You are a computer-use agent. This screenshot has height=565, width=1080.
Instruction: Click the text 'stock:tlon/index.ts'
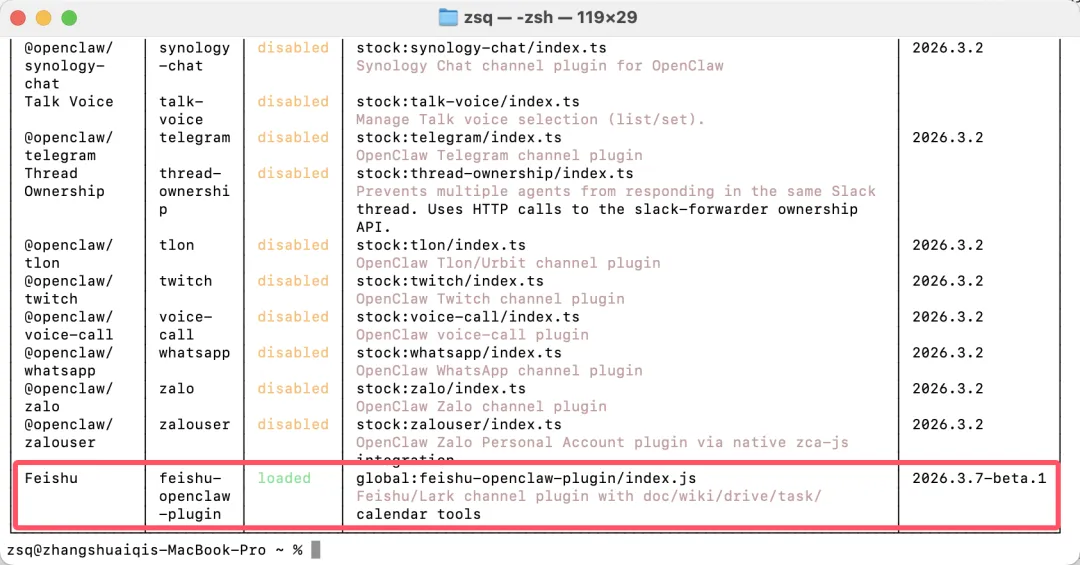[x=441, y=245]
